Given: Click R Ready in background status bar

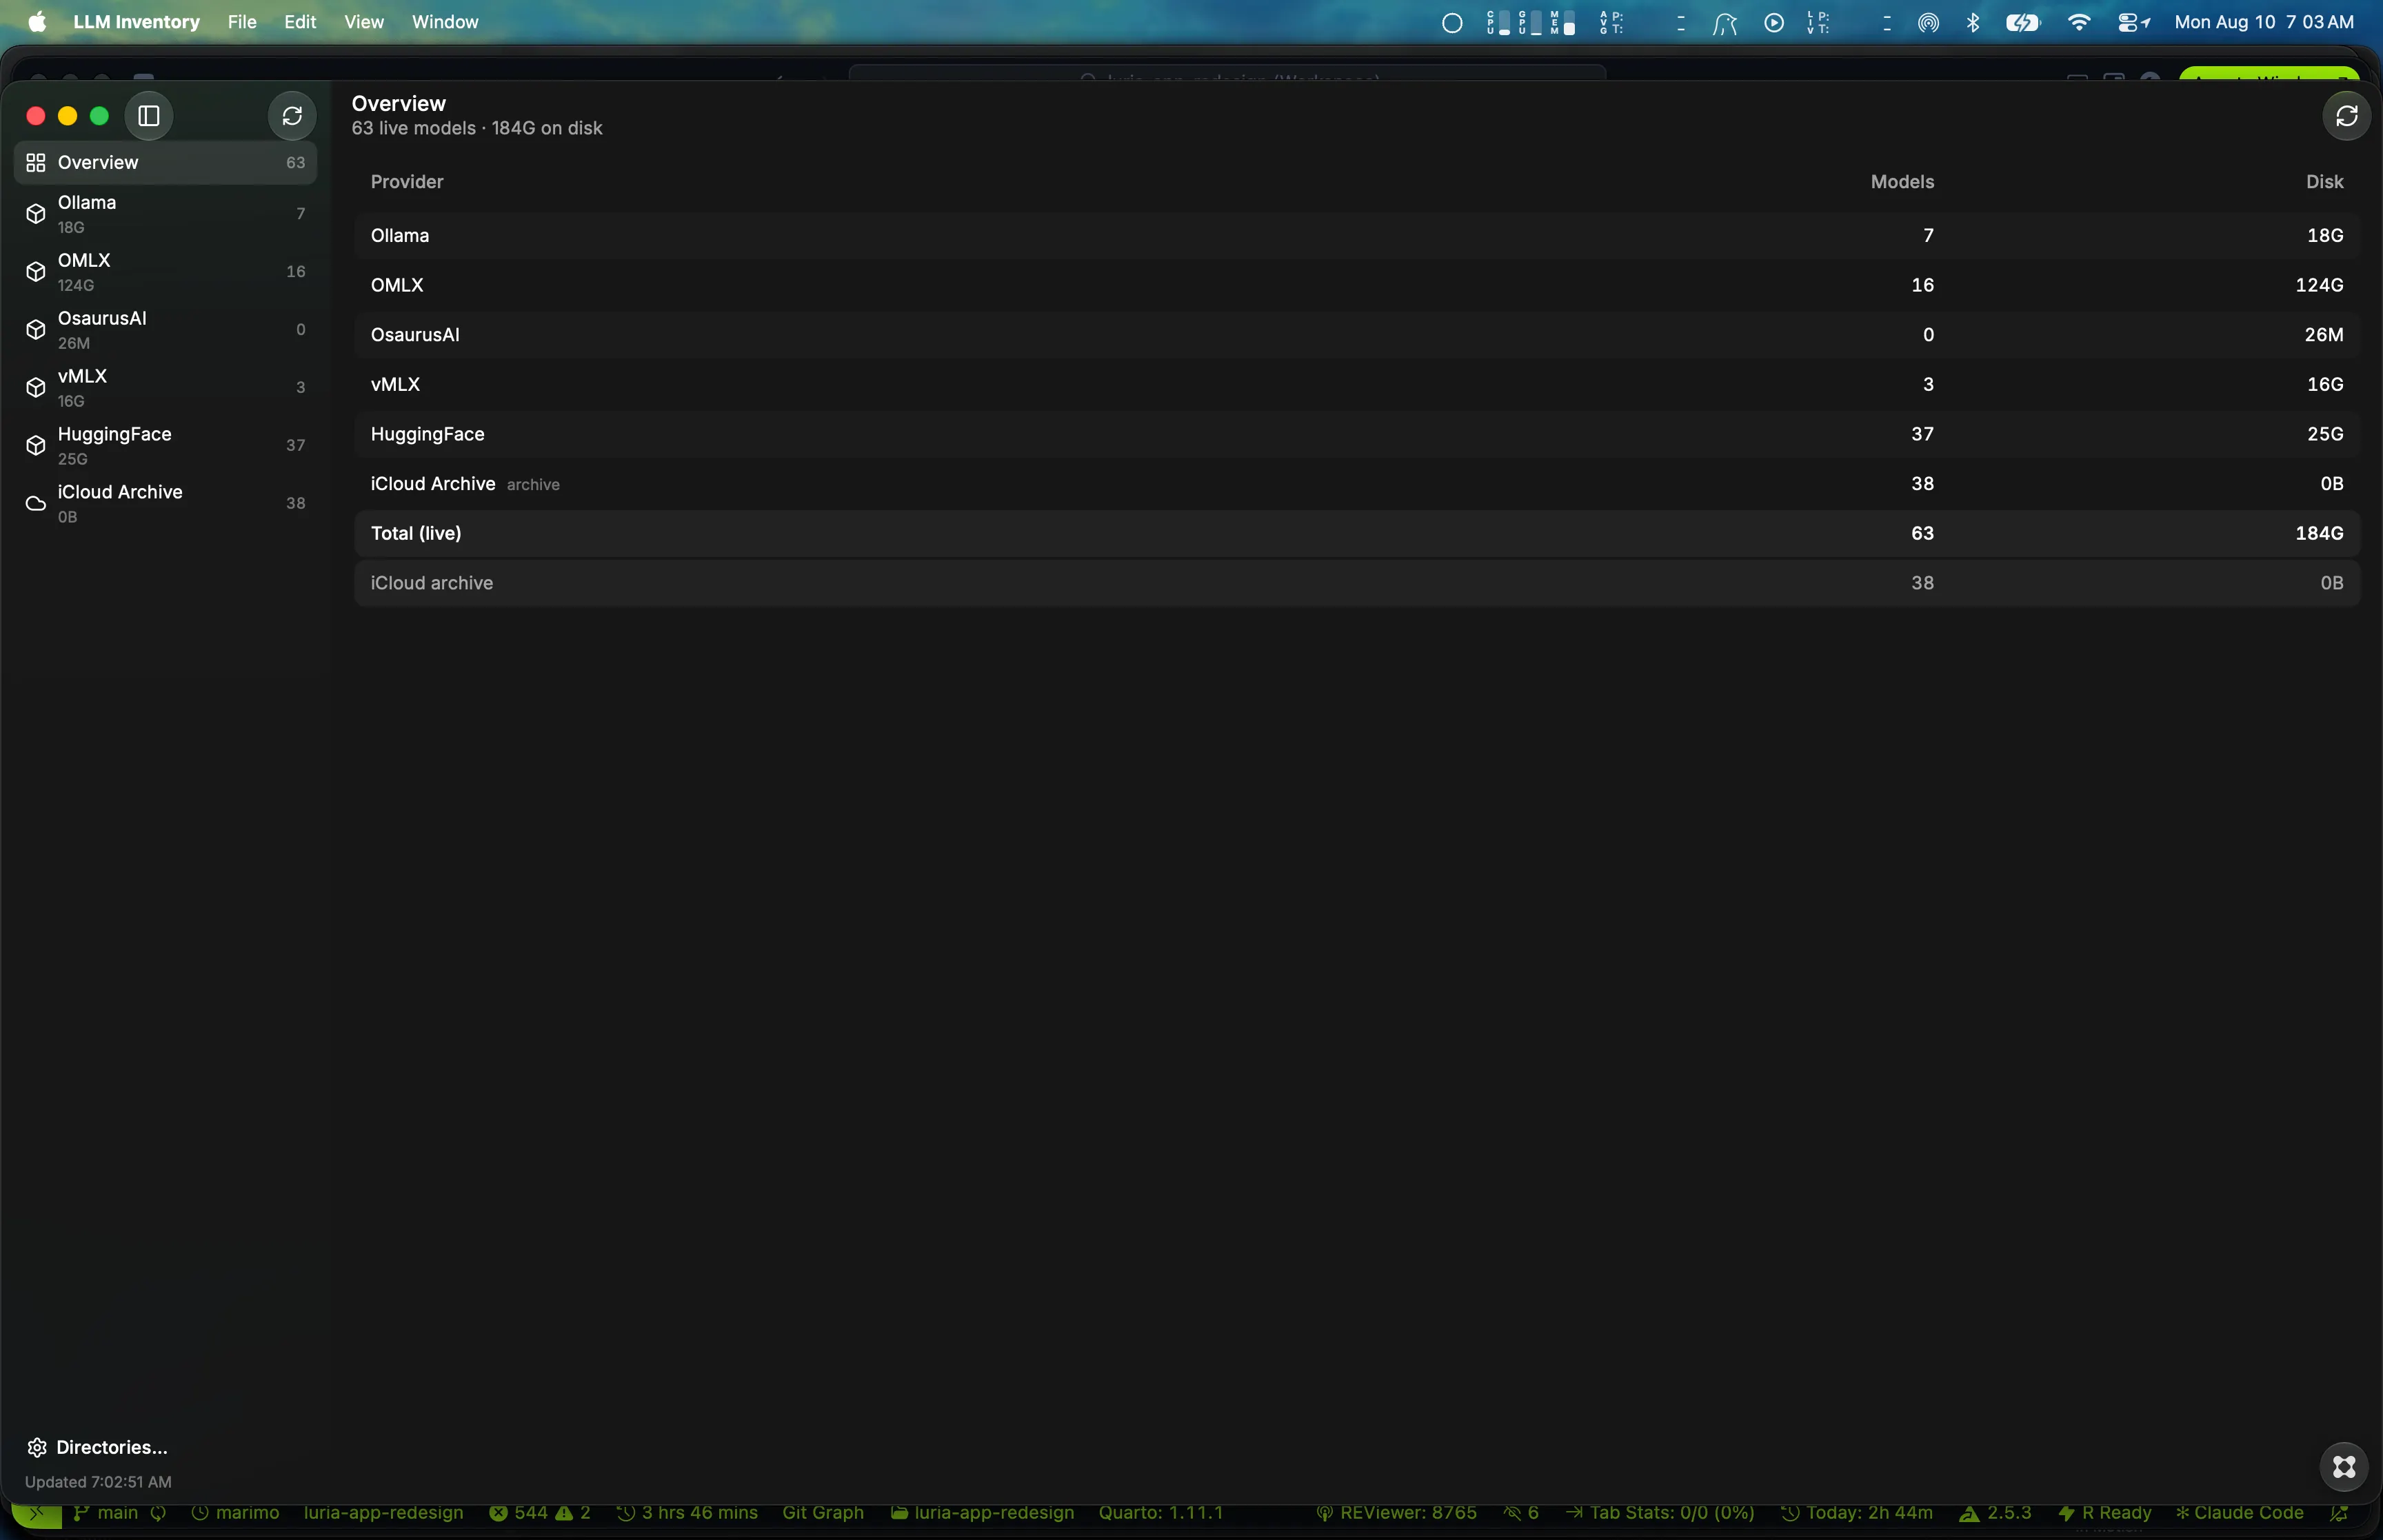Looking at the screenshot, I should pos(2105,1513).
